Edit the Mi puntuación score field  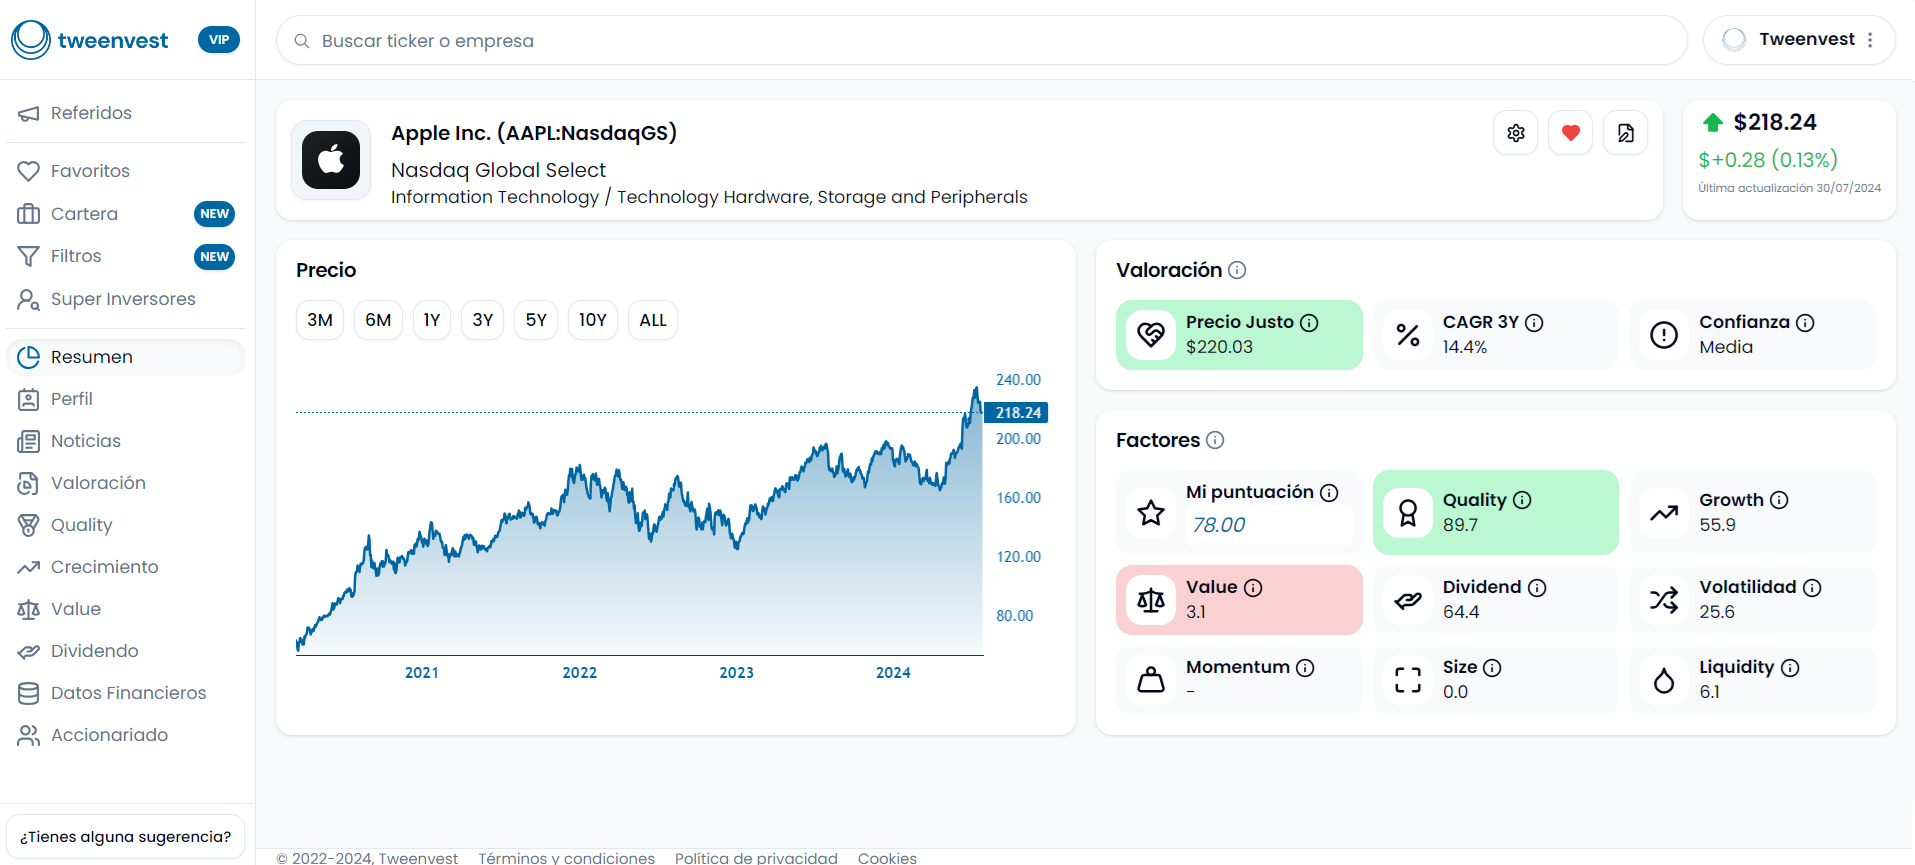click(1268, 525)
